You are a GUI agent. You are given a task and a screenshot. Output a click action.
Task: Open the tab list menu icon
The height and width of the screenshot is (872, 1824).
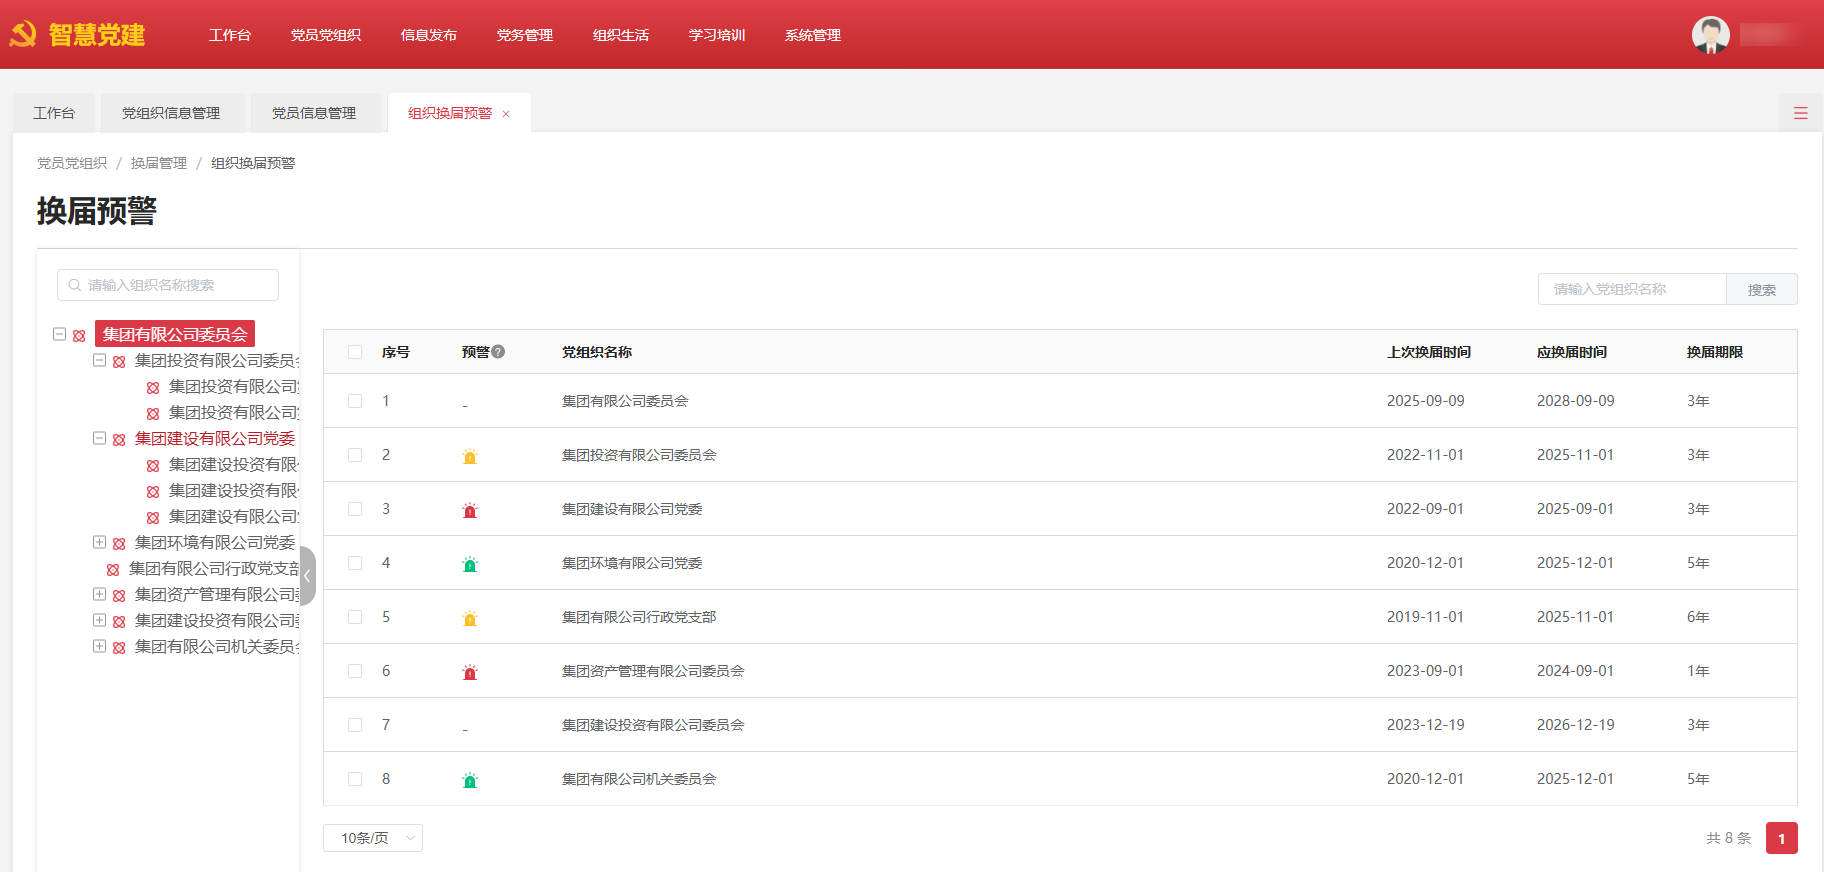[x=1800, y=114]
